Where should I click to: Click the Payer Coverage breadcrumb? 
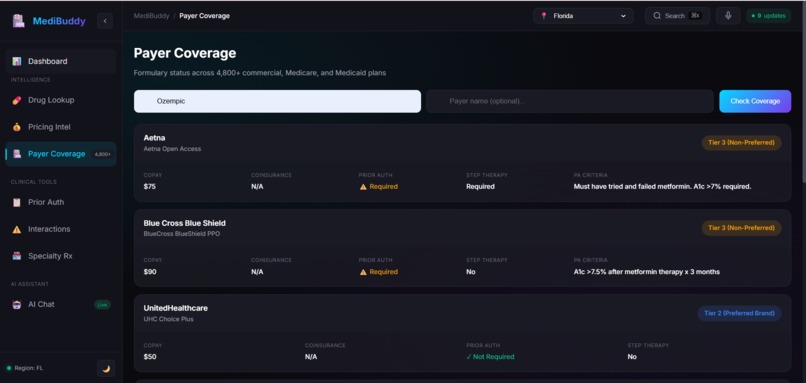(205, 16)
